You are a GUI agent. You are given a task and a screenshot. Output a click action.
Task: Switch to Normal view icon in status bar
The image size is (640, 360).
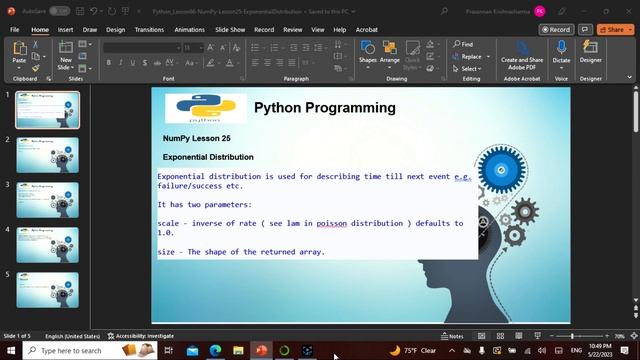[x=482, y=336]
